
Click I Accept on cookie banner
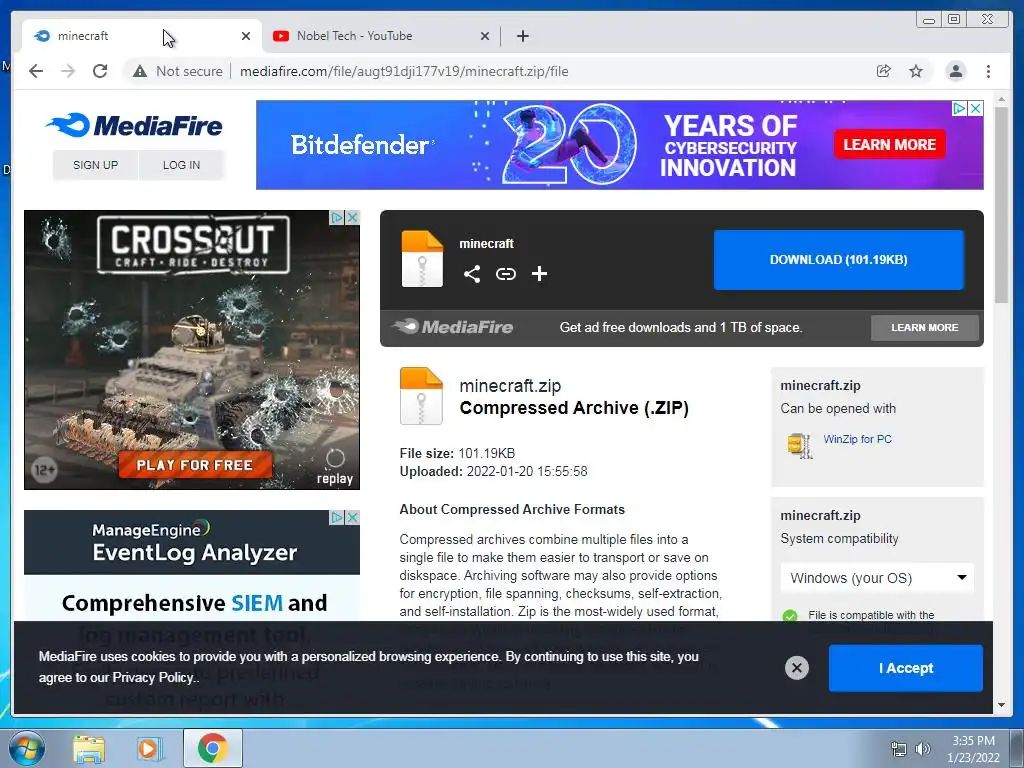click(x=905, y=668)
